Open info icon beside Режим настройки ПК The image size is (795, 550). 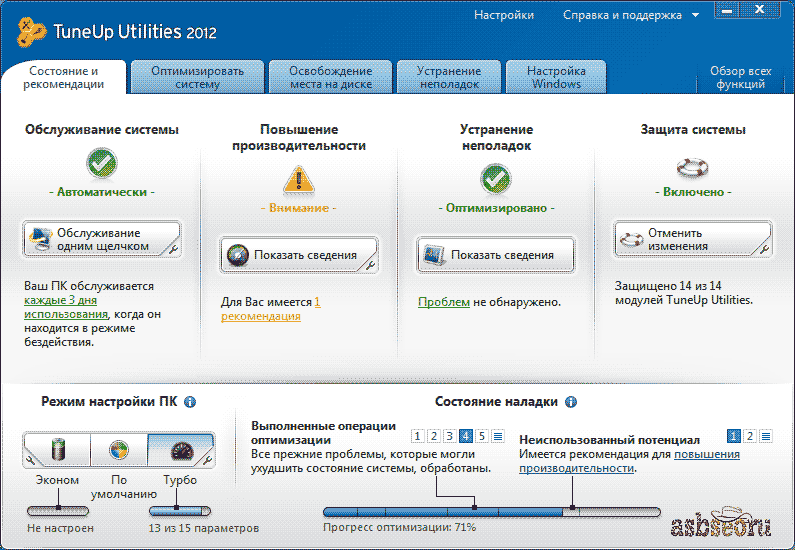pos(190,402)
